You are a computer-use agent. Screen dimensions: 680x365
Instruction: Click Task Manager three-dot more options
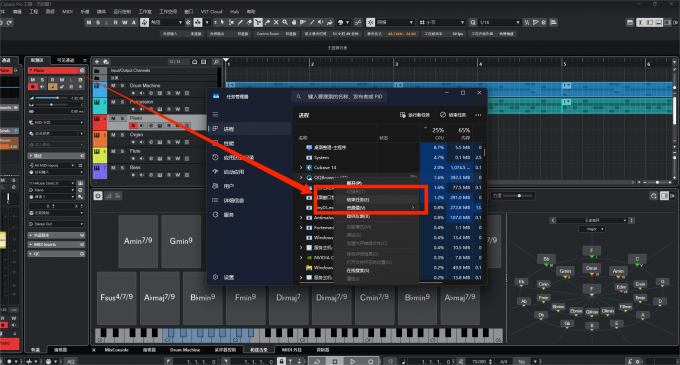point(478,115)
